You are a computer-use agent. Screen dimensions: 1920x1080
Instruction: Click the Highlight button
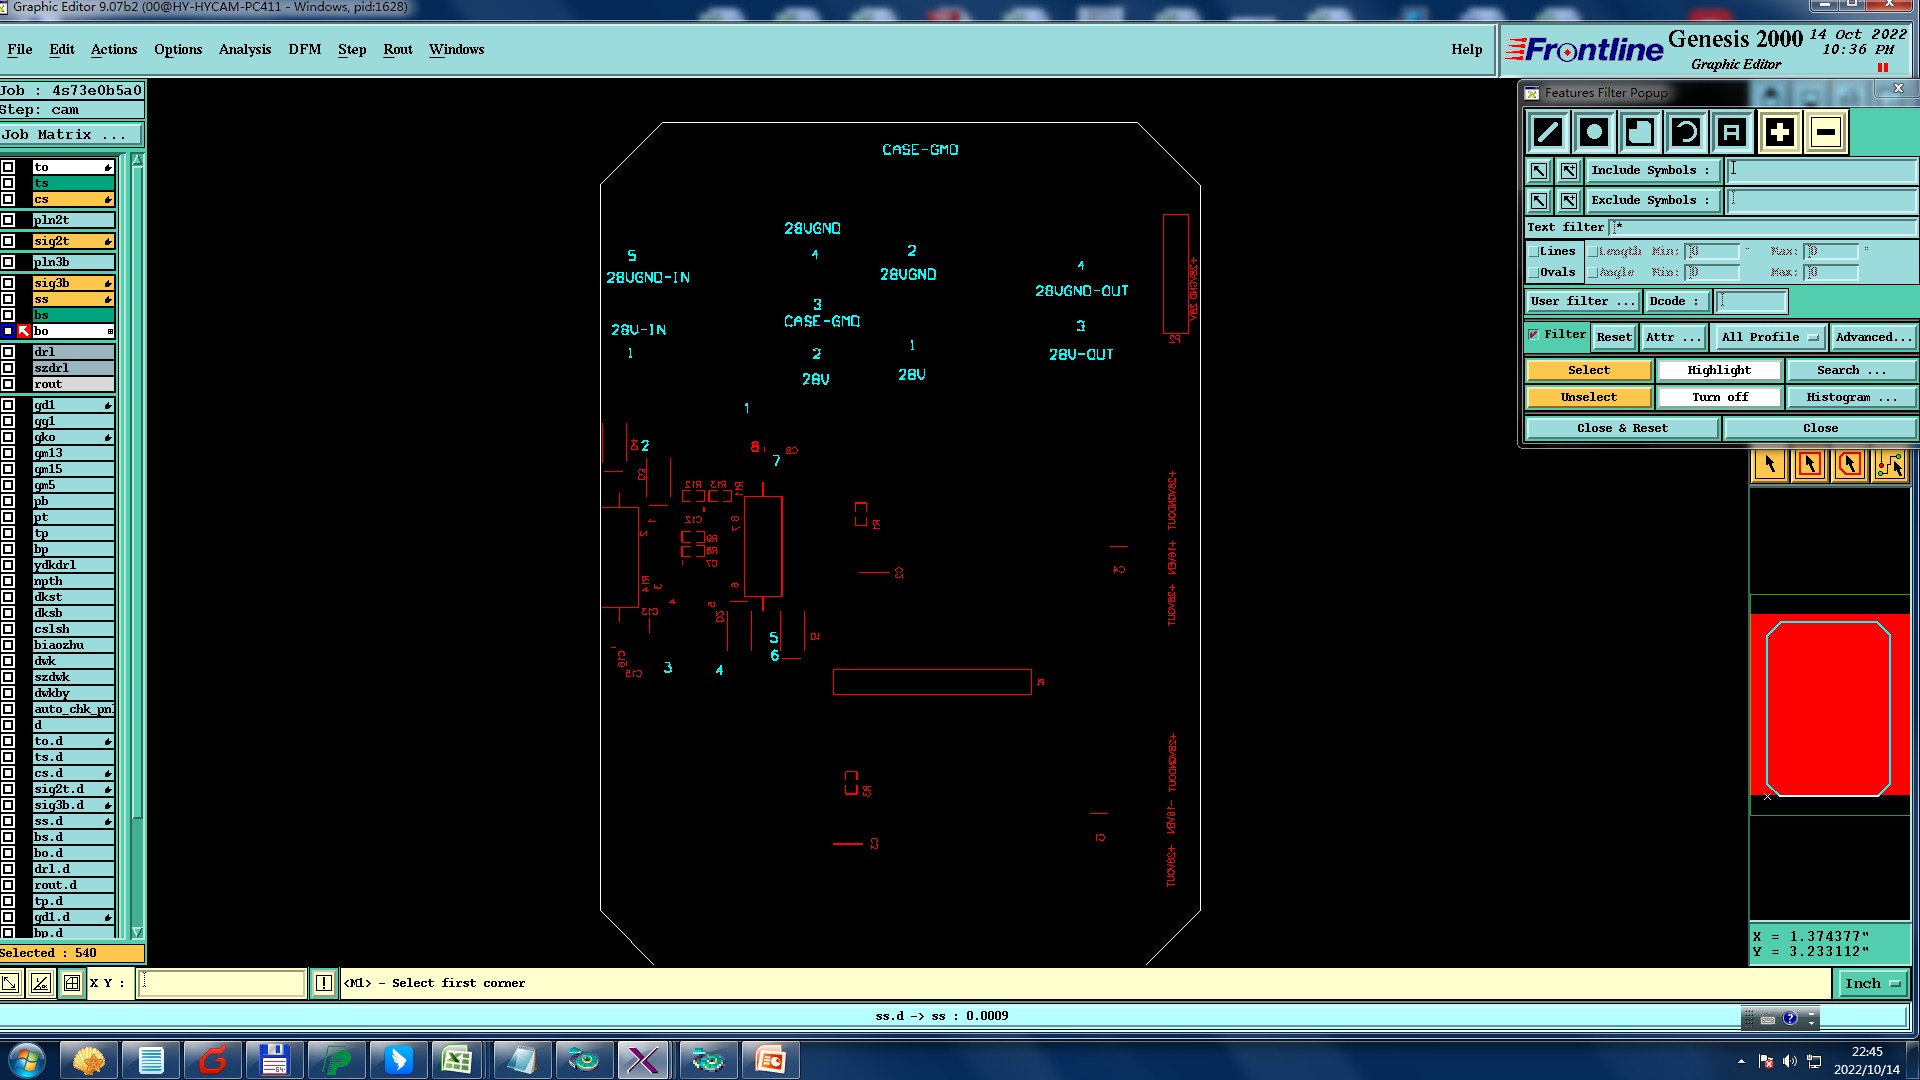1718,370
